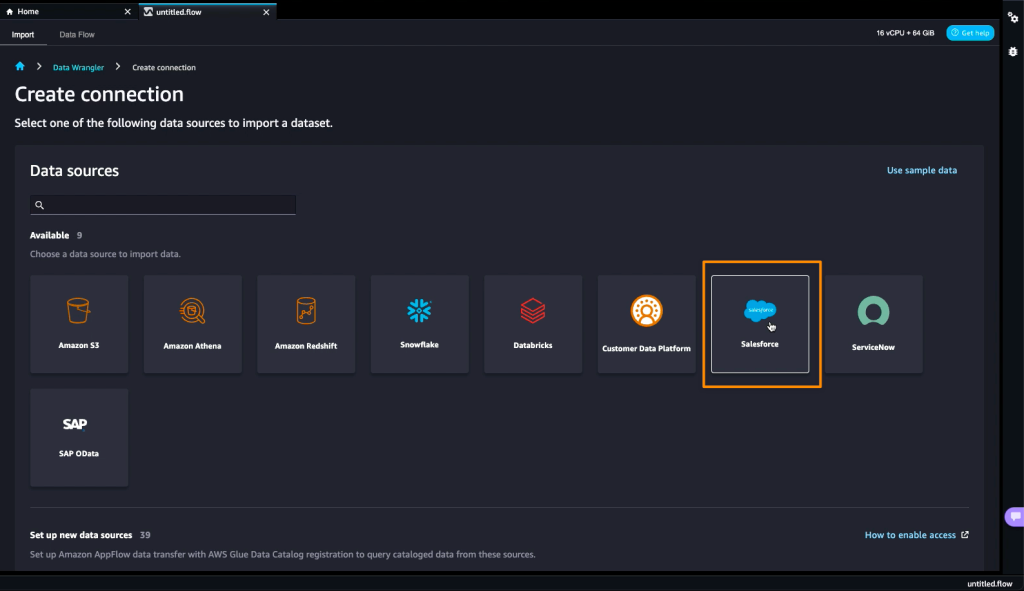Select the ServiceNow data source
Screen dimensions: 1024x591
tap(873, 324)
